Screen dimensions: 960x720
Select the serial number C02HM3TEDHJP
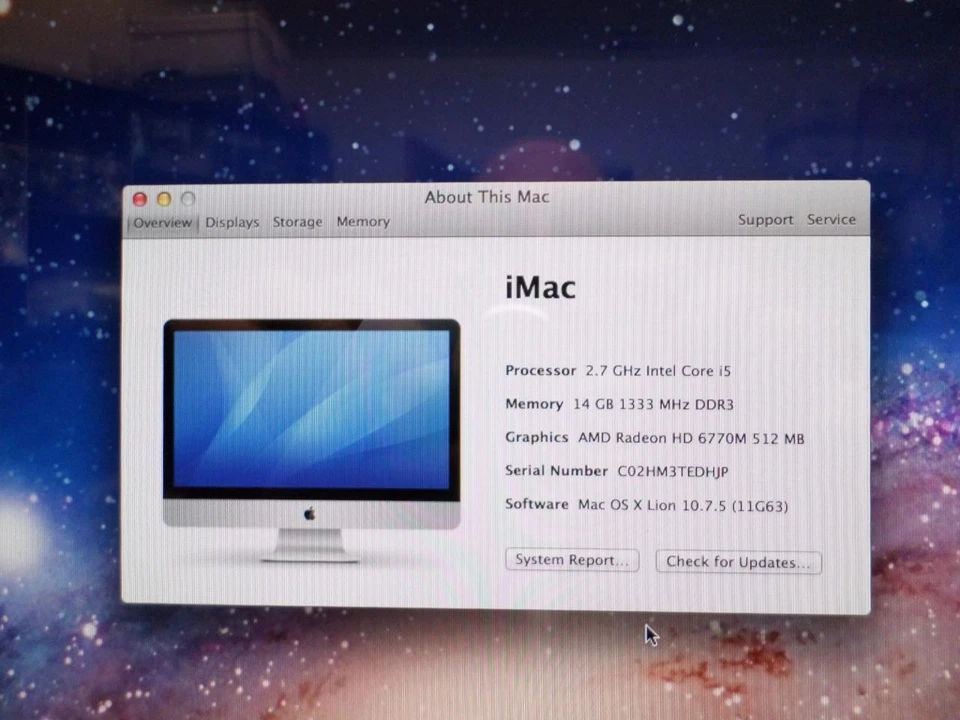click(674, 471)
